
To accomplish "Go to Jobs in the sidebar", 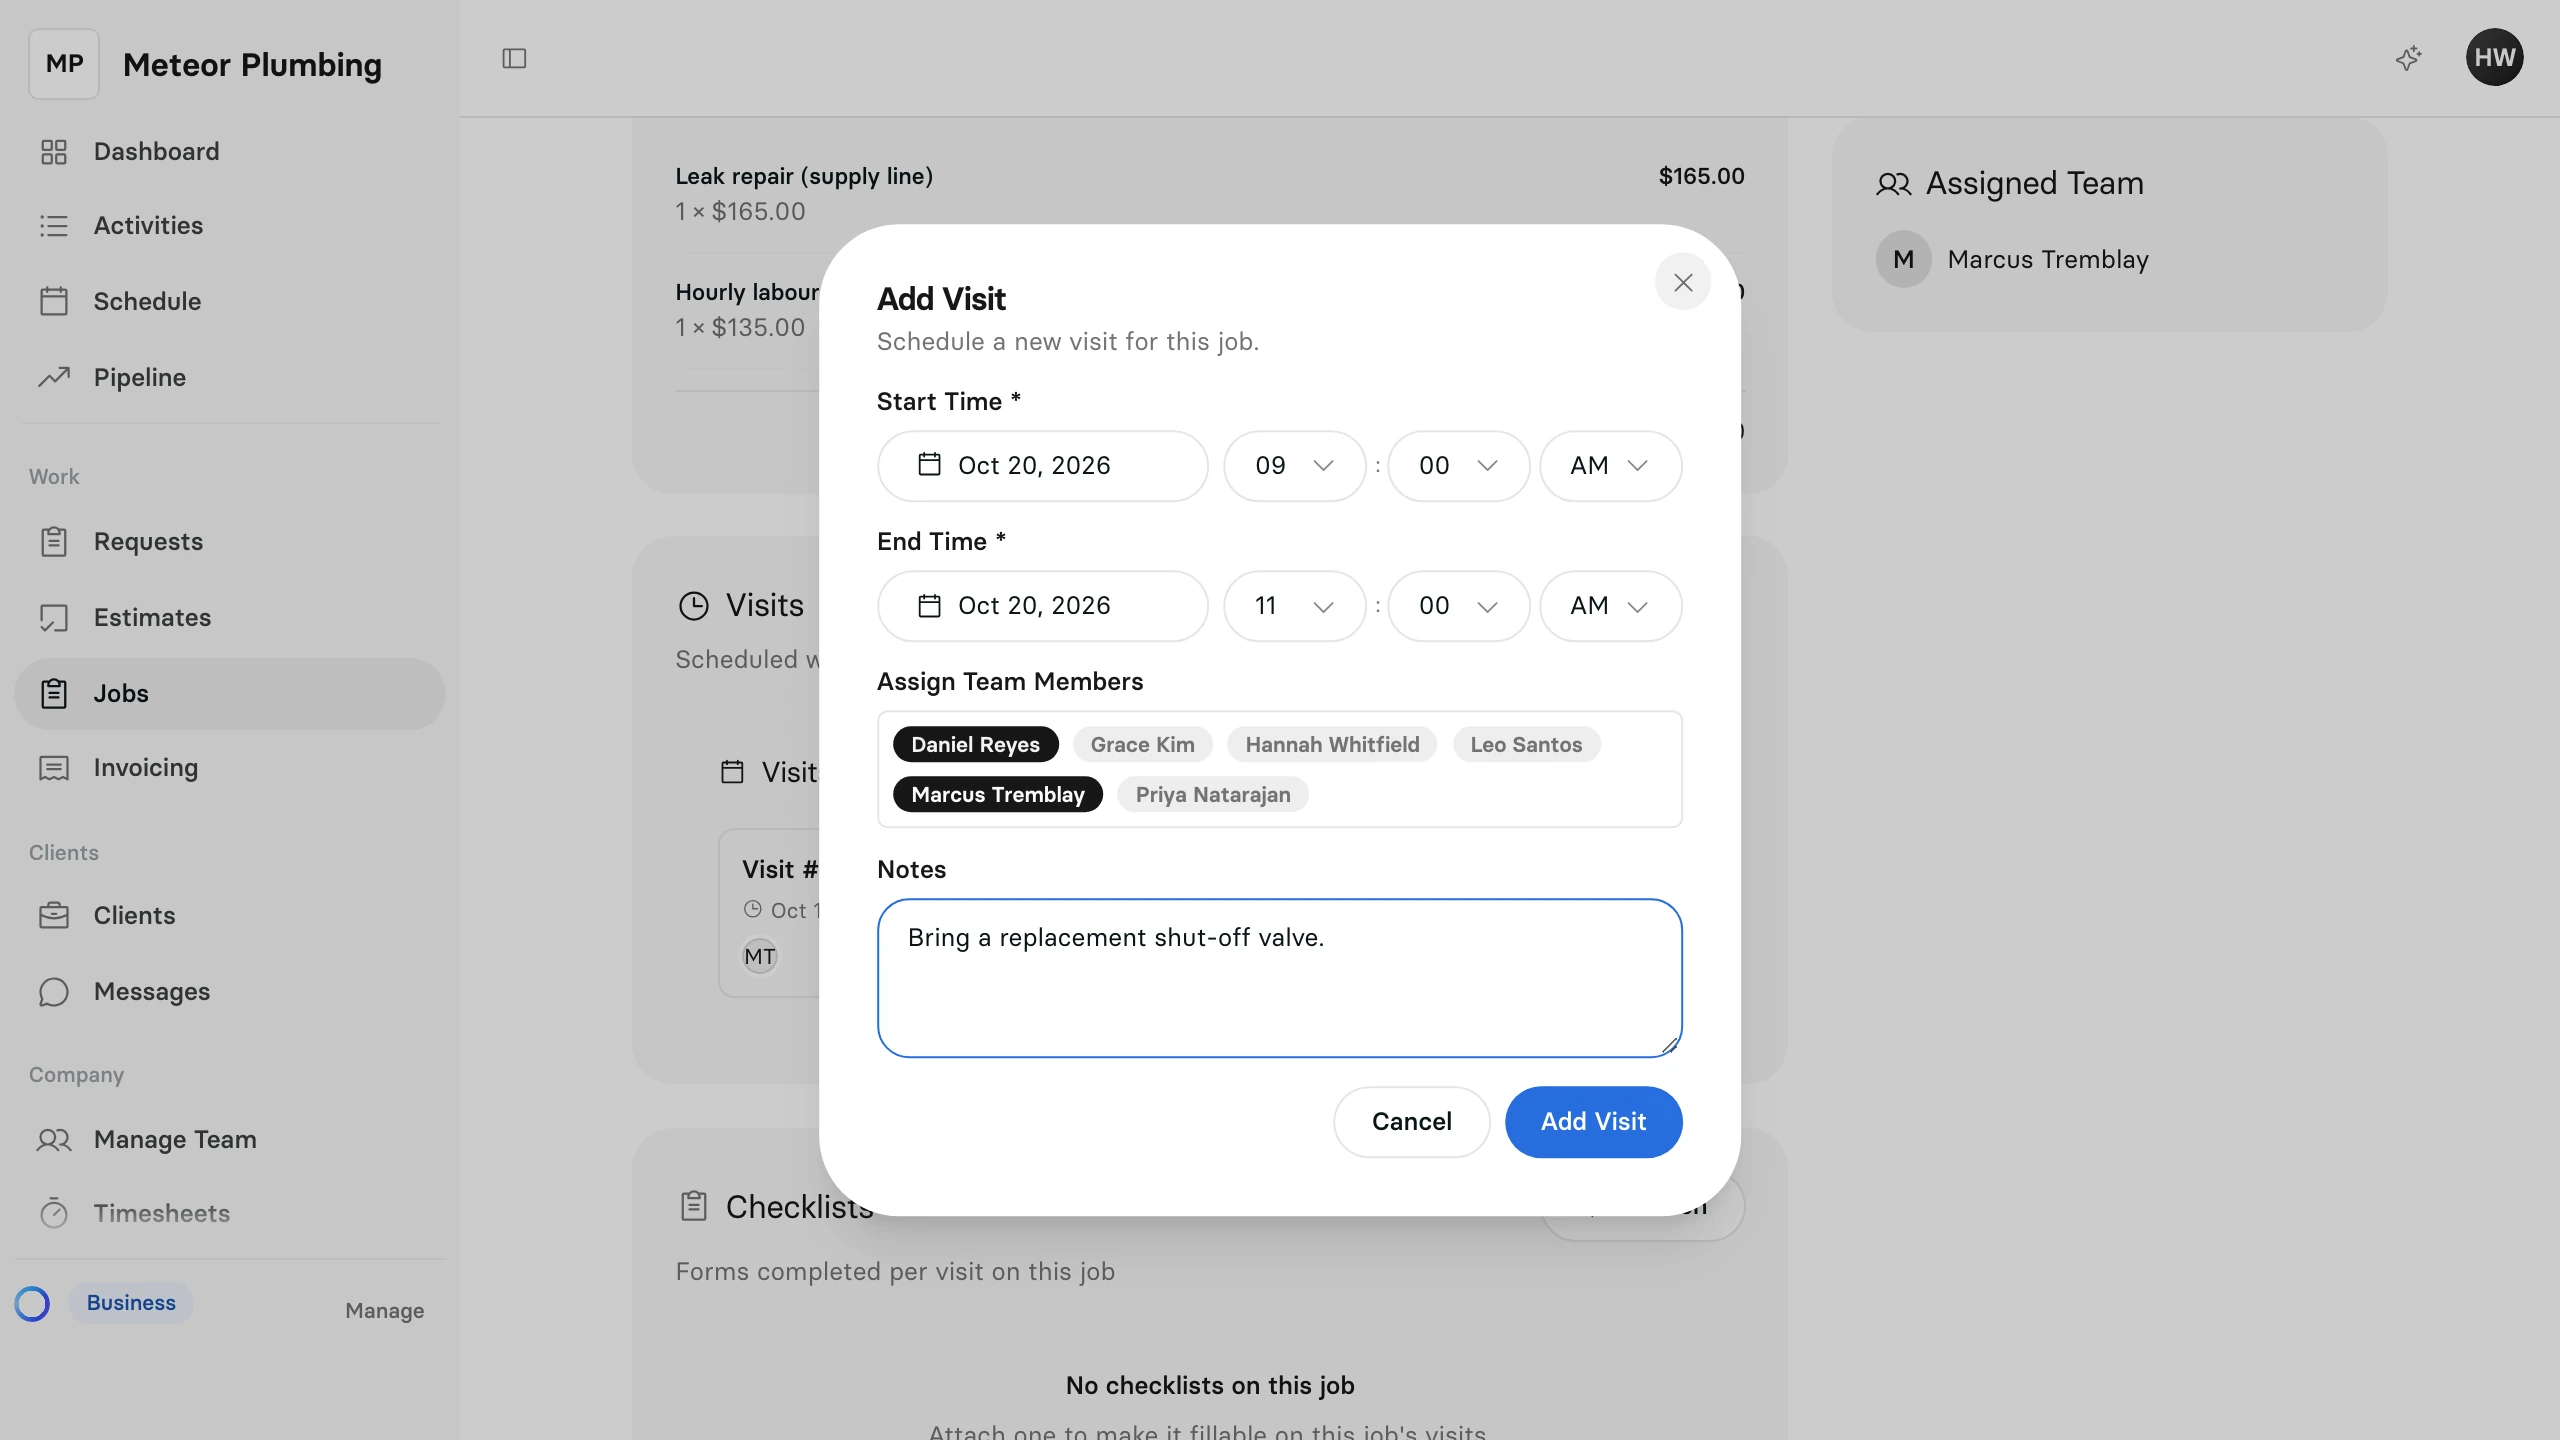I will tap(230, 693).
